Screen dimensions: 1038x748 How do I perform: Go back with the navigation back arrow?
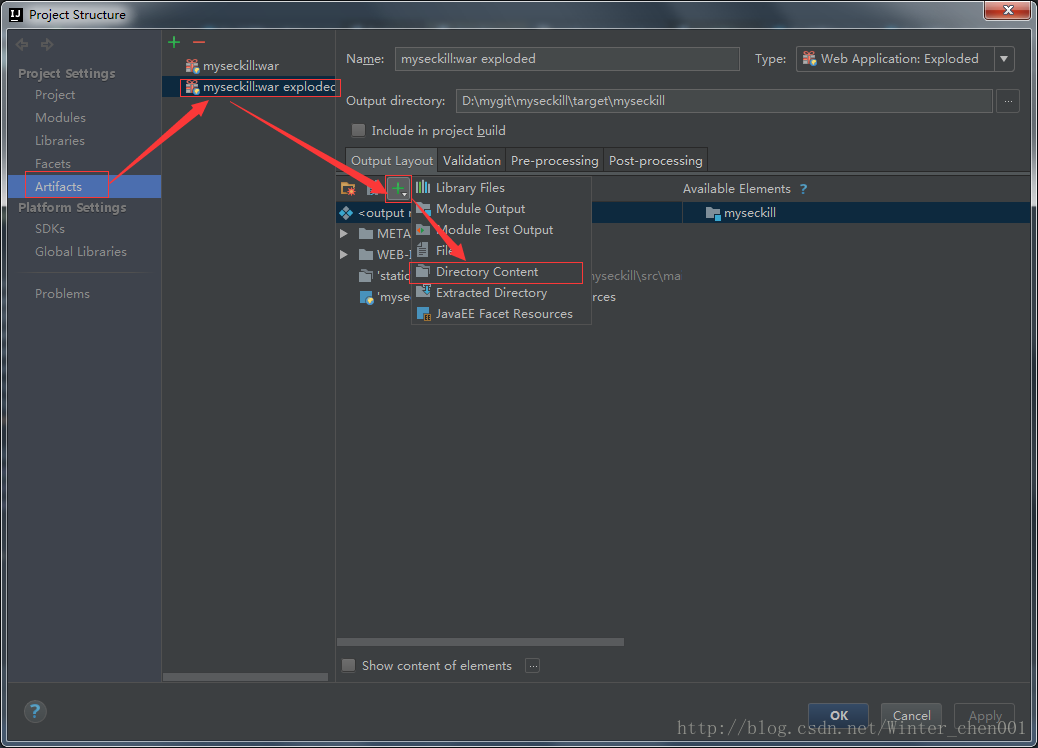click(22, 44)
